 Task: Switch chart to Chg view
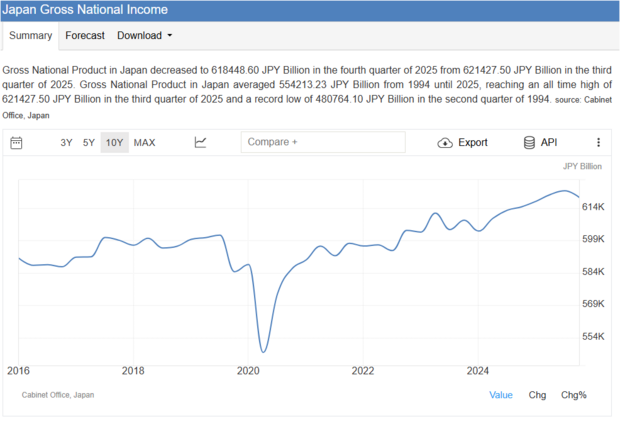point(537,395)
